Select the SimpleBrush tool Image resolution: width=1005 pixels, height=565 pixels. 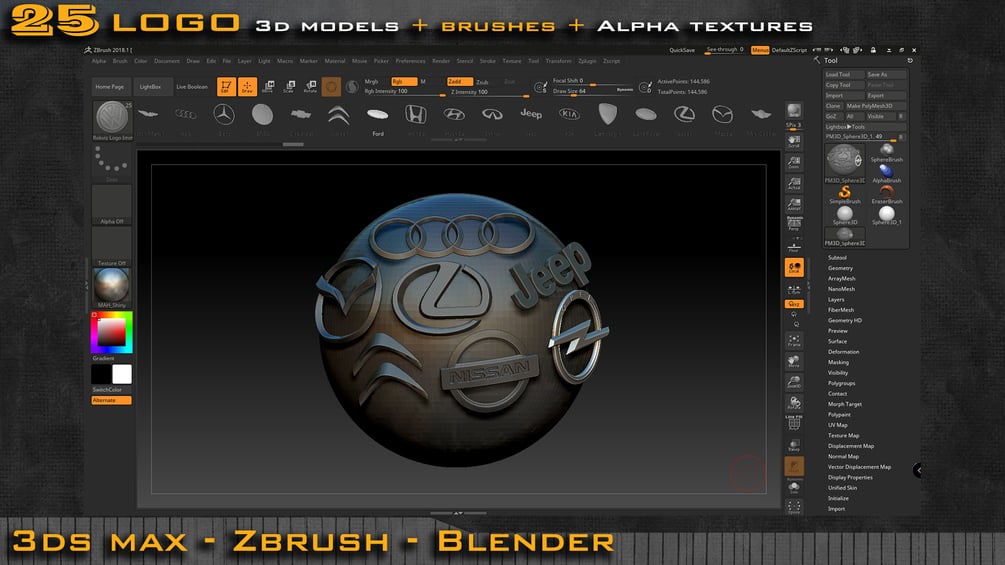coord(844,195)
